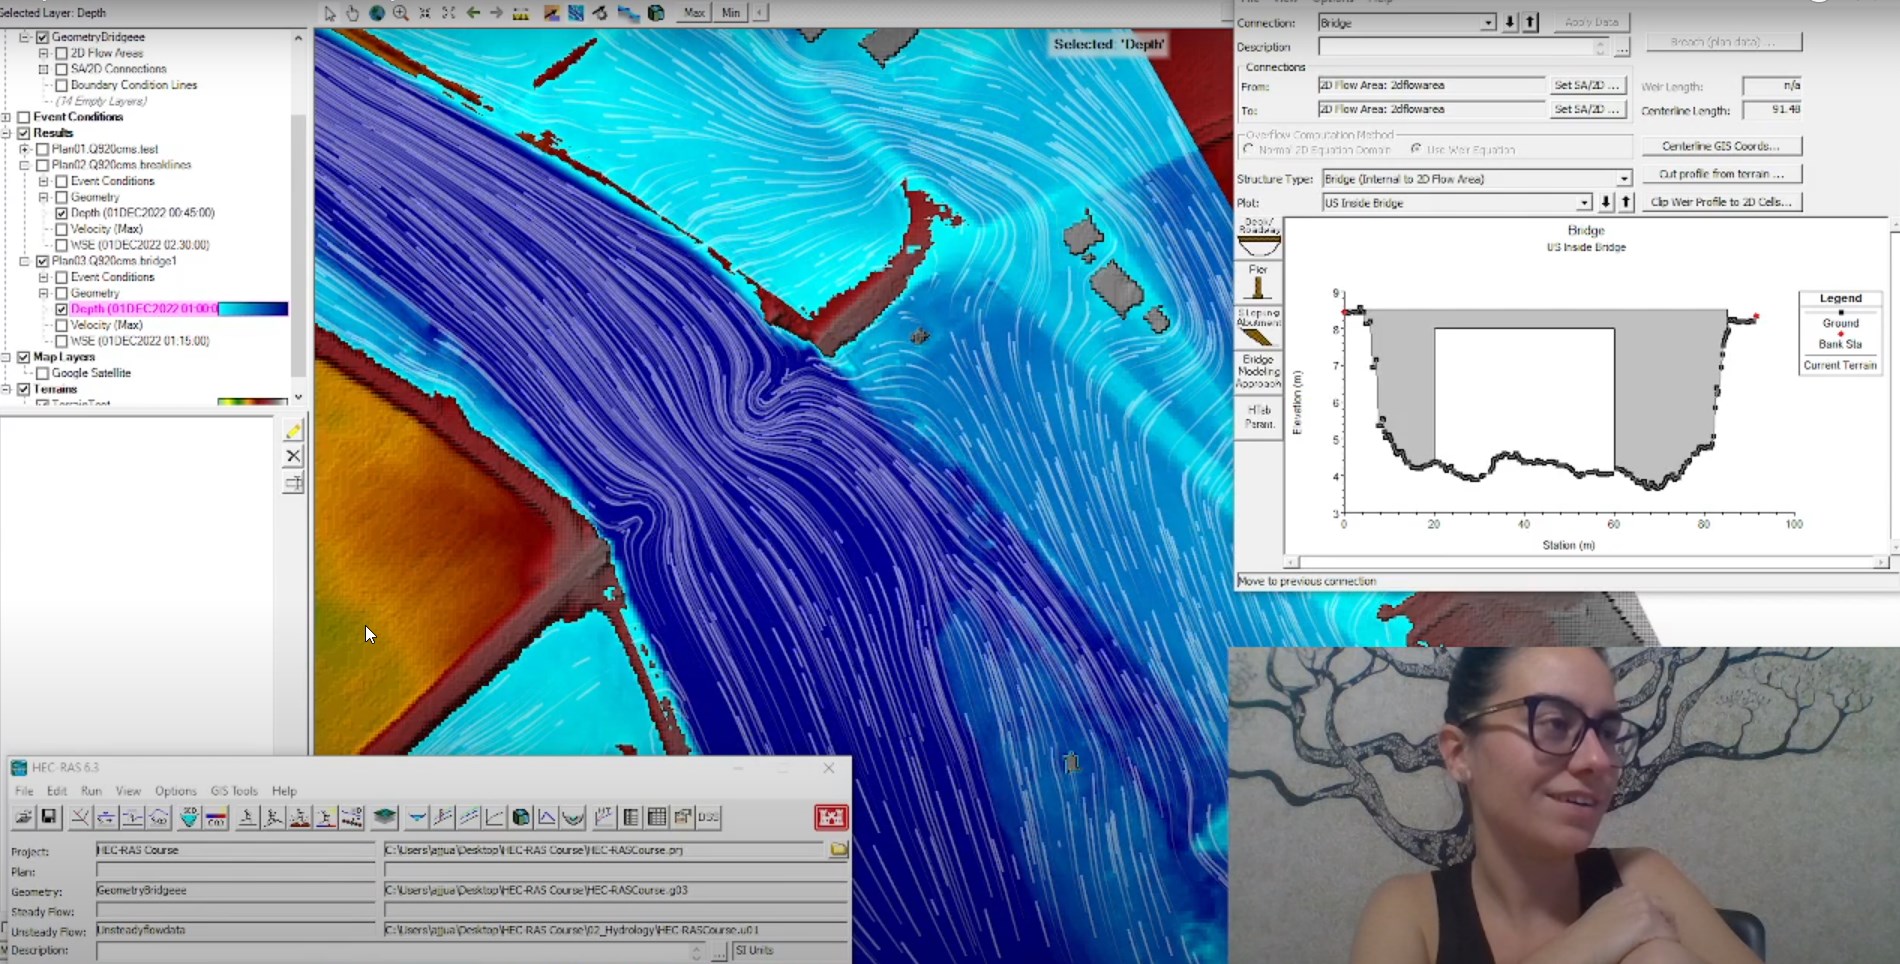Viewport: 1900px width, 964px height.
Task: Click the globe zoom-to-full-extent icon
Action: click(x=377, y=13)
